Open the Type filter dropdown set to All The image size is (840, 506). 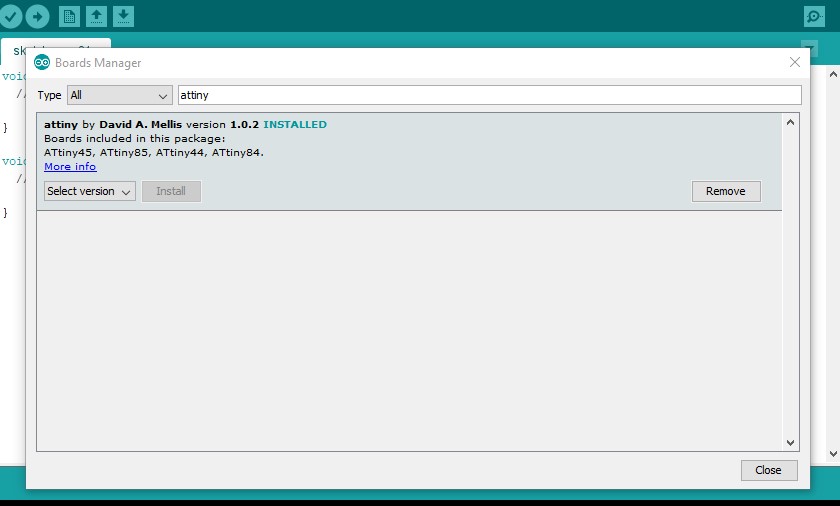(119, 95)
